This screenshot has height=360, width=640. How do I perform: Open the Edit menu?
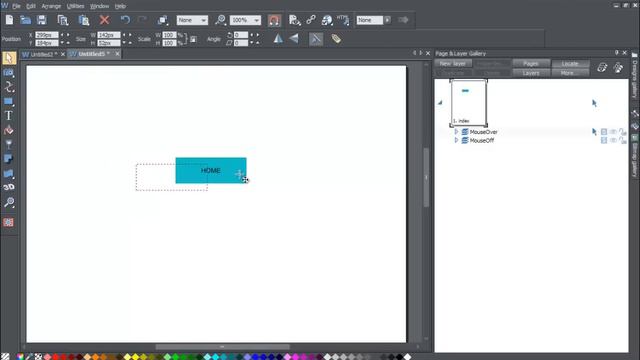coord(31,6)
